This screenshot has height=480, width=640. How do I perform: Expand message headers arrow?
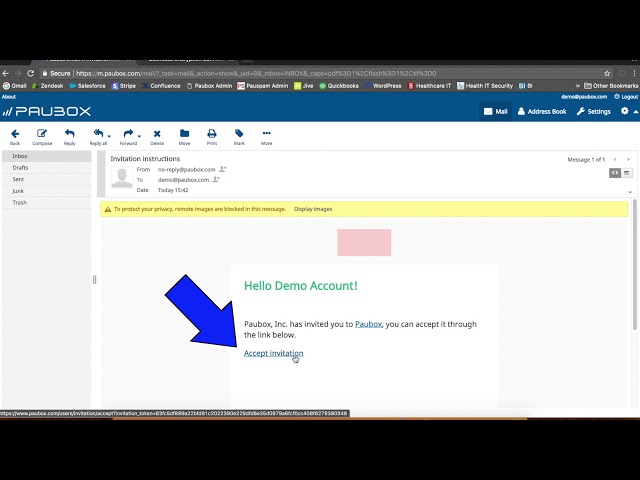[x=630, y=192]
